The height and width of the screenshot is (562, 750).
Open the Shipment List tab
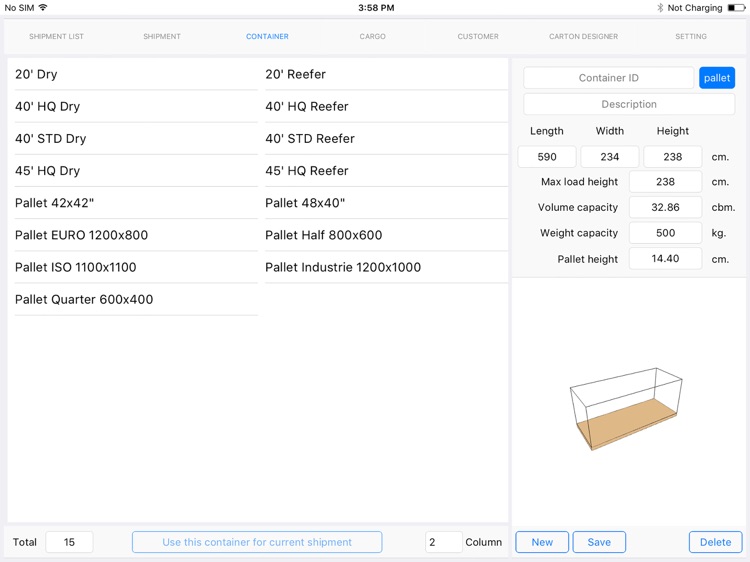click(x=56, y=36)
